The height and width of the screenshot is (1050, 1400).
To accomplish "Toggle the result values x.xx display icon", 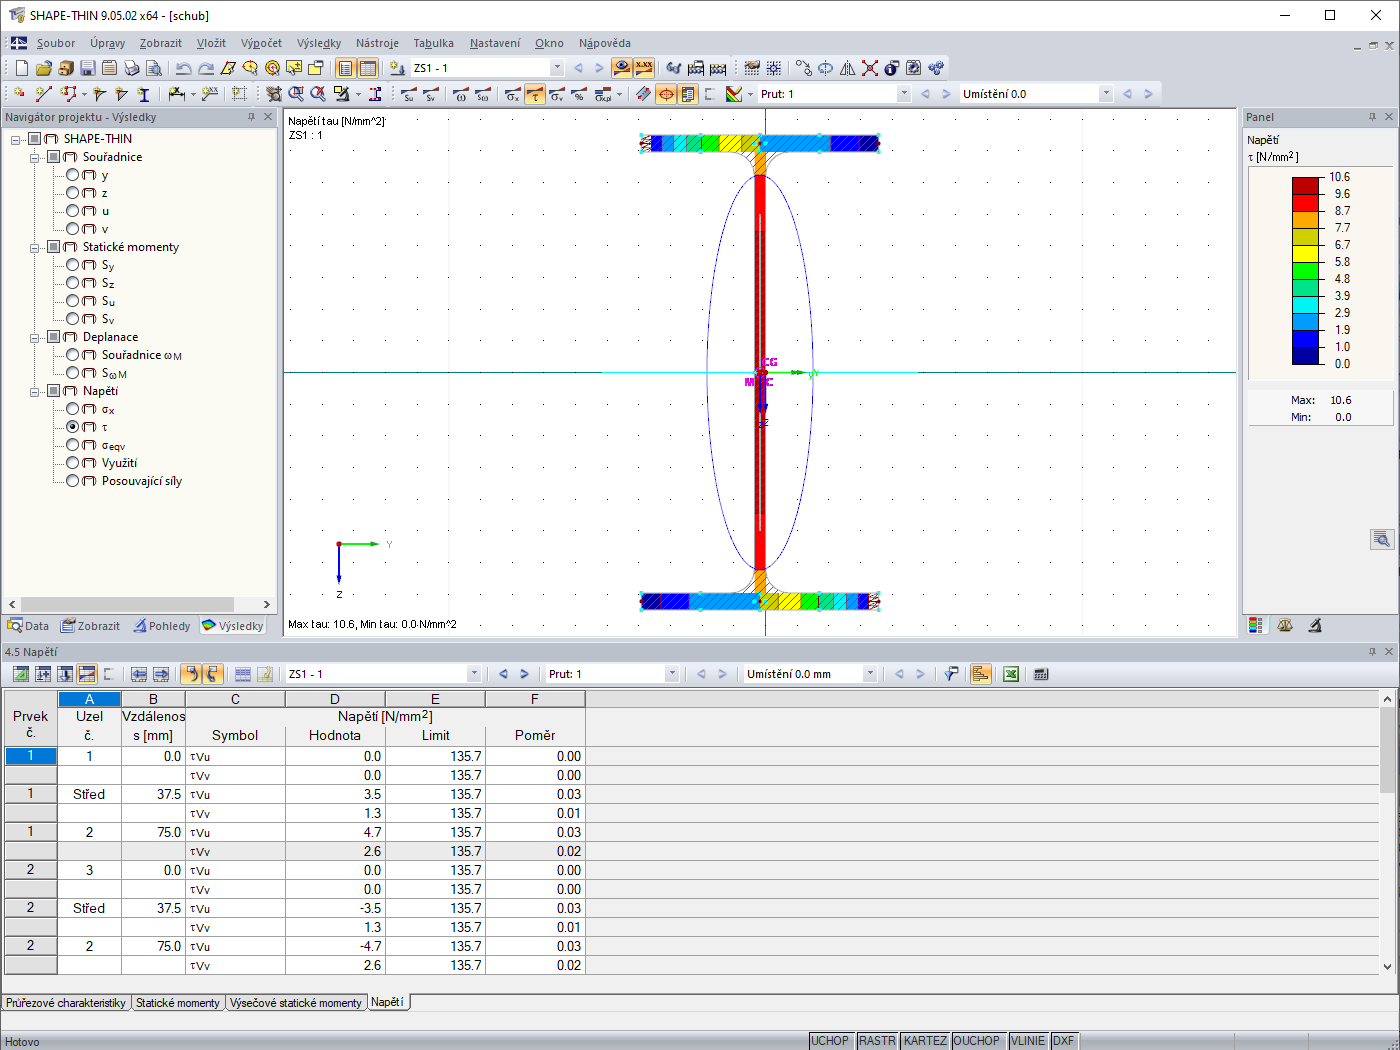I will tap(644, 68).
